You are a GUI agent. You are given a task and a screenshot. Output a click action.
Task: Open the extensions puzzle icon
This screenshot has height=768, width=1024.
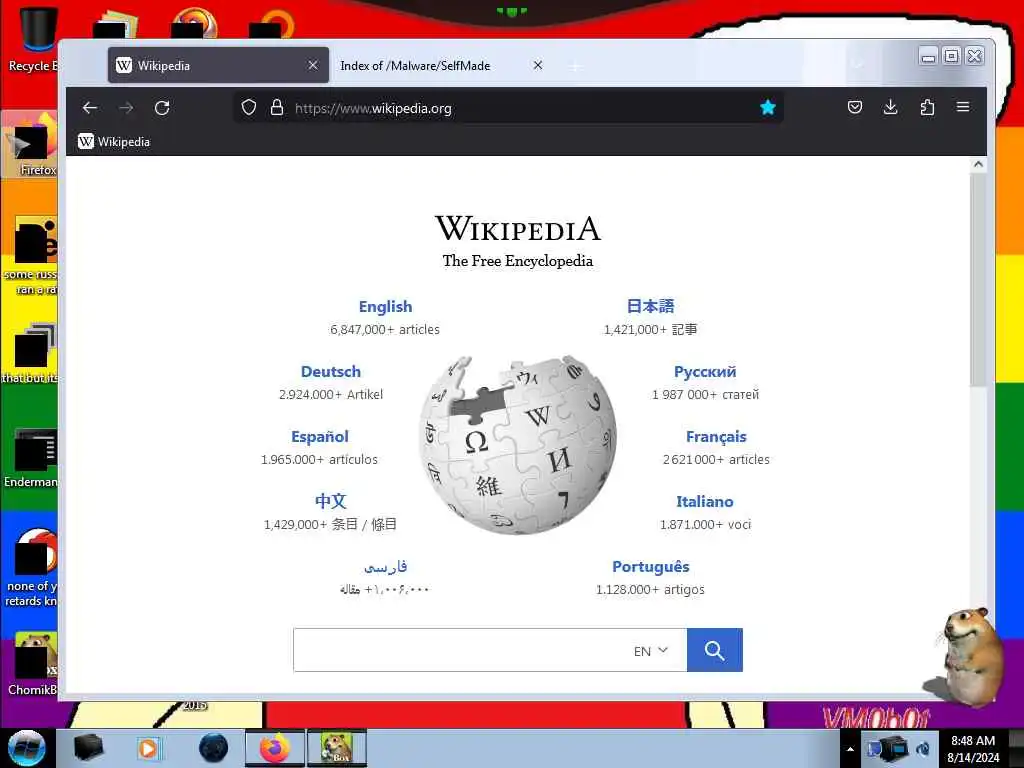[927, 107]
